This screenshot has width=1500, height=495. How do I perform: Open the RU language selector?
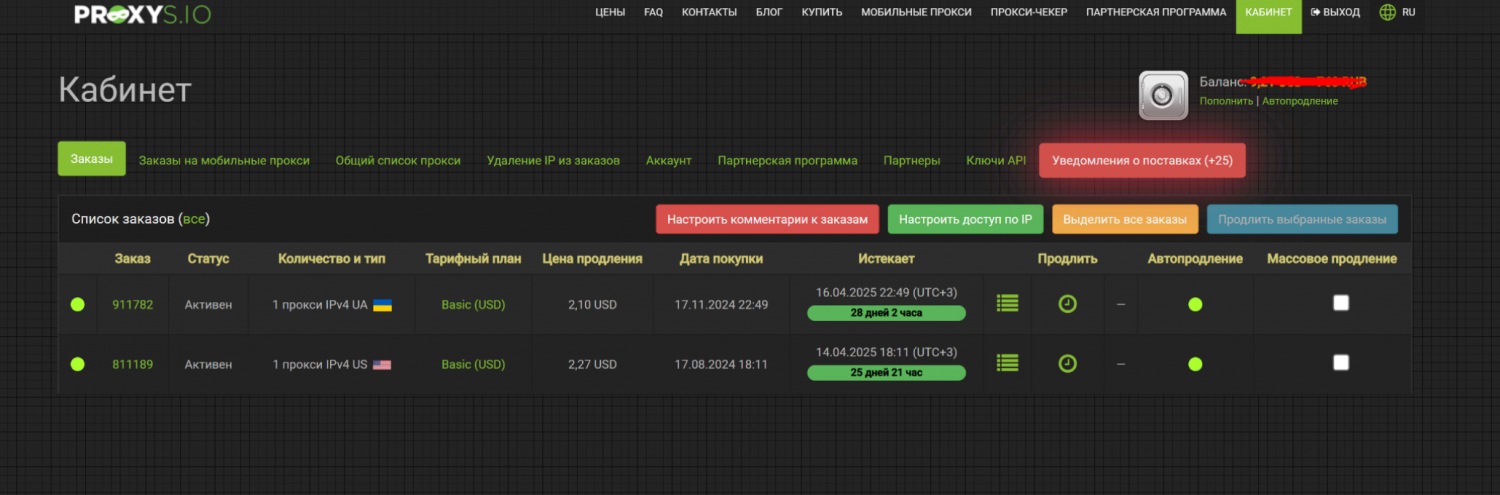(1408, 13)
